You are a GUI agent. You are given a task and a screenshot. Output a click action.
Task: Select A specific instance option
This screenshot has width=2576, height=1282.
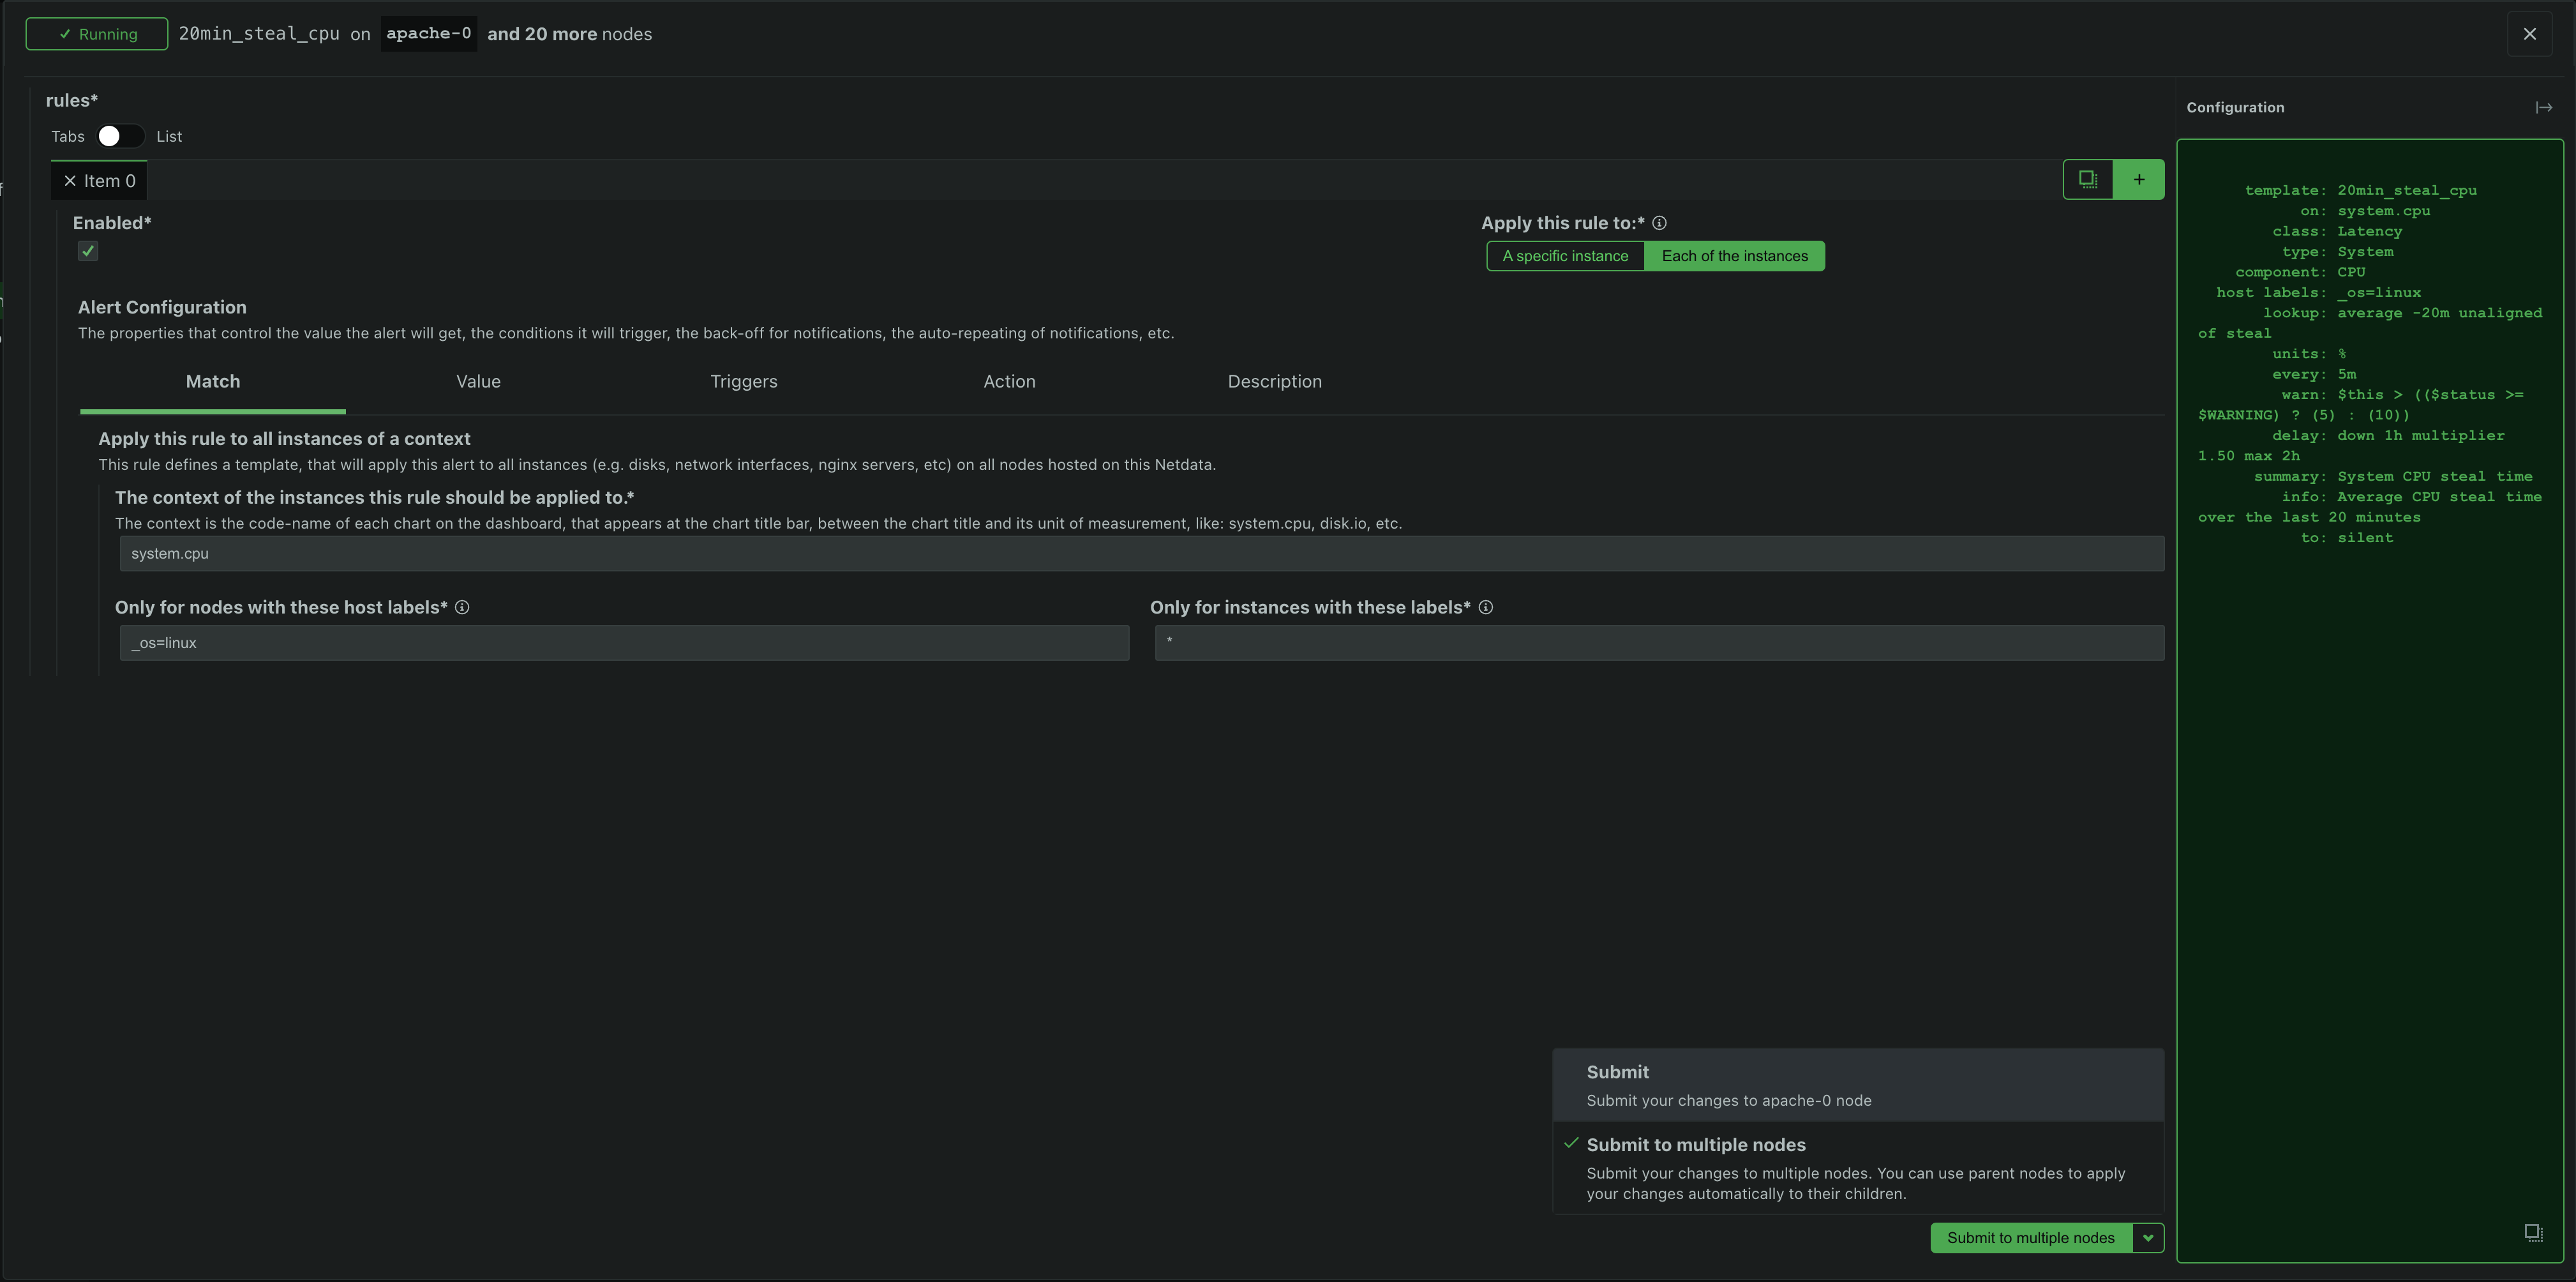[1565, 255]
